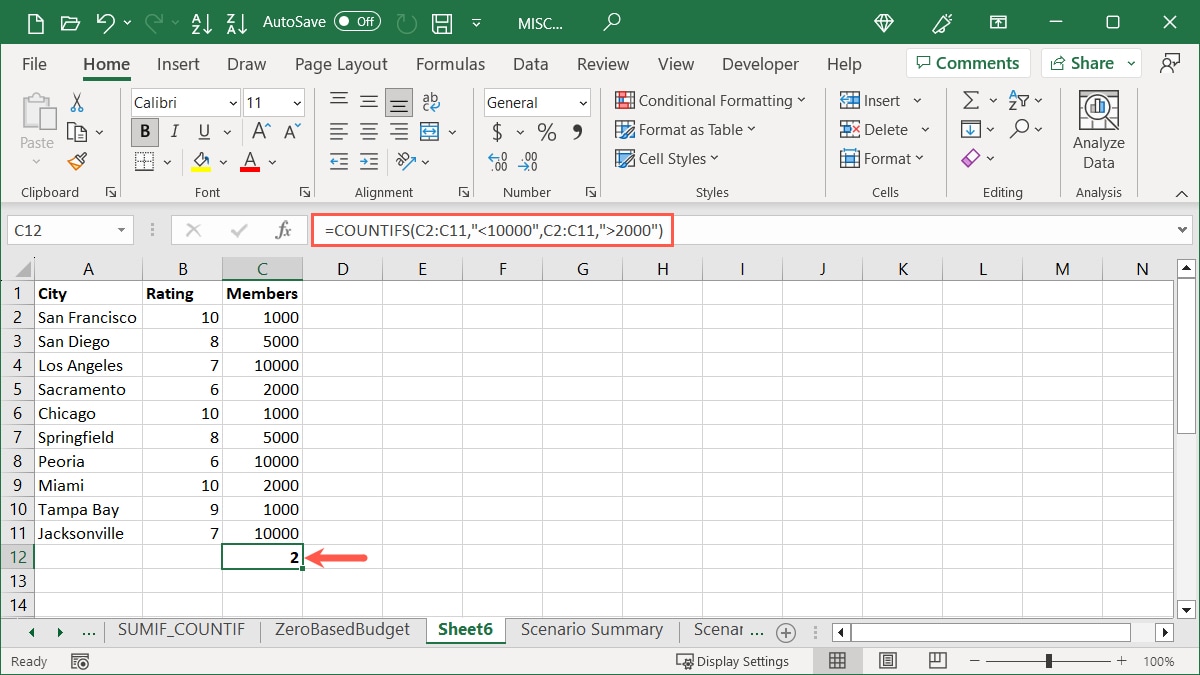Open the Comments pane
1200x675 pixels.
tap(968, 62)
